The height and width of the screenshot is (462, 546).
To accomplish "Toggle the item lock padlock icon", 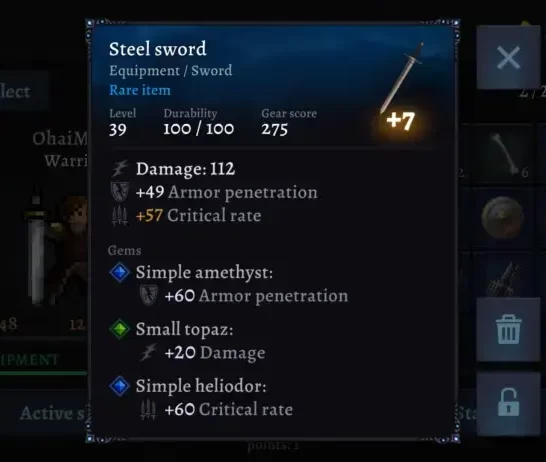I will click(508, 403).
